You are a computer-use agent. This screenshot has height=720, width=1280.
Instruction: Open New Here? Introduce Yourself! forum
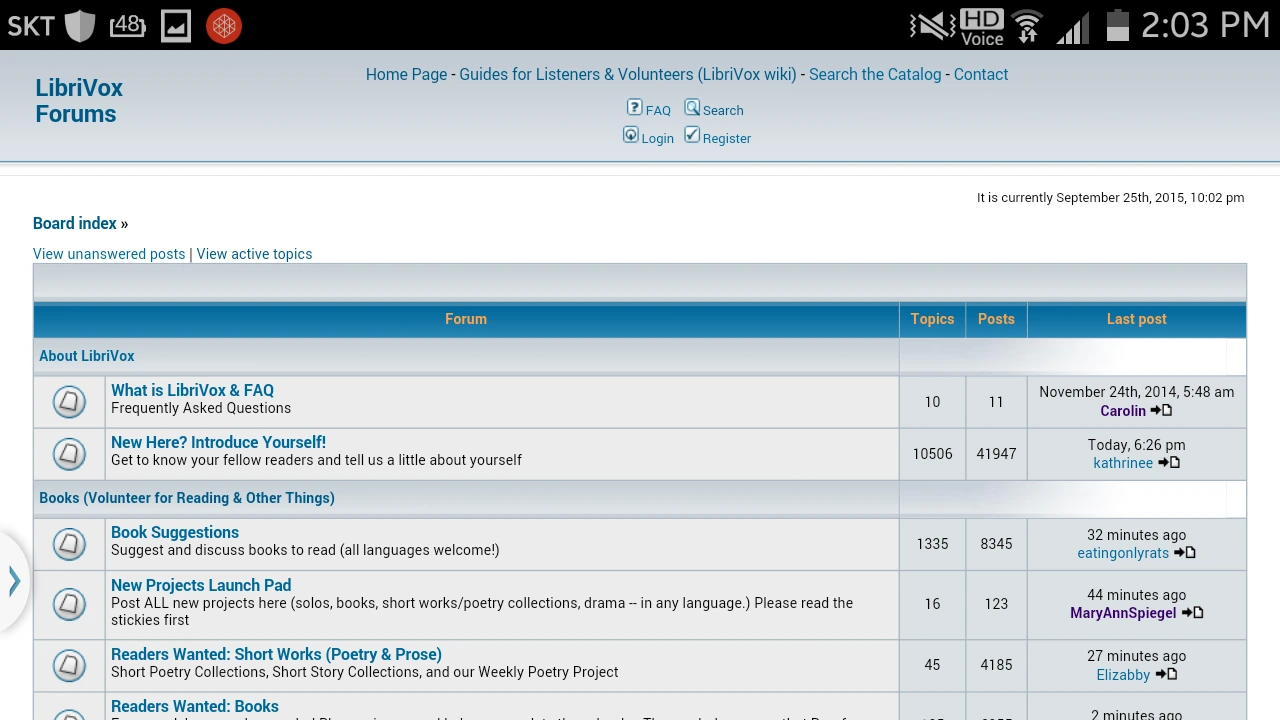click(218, 442)
